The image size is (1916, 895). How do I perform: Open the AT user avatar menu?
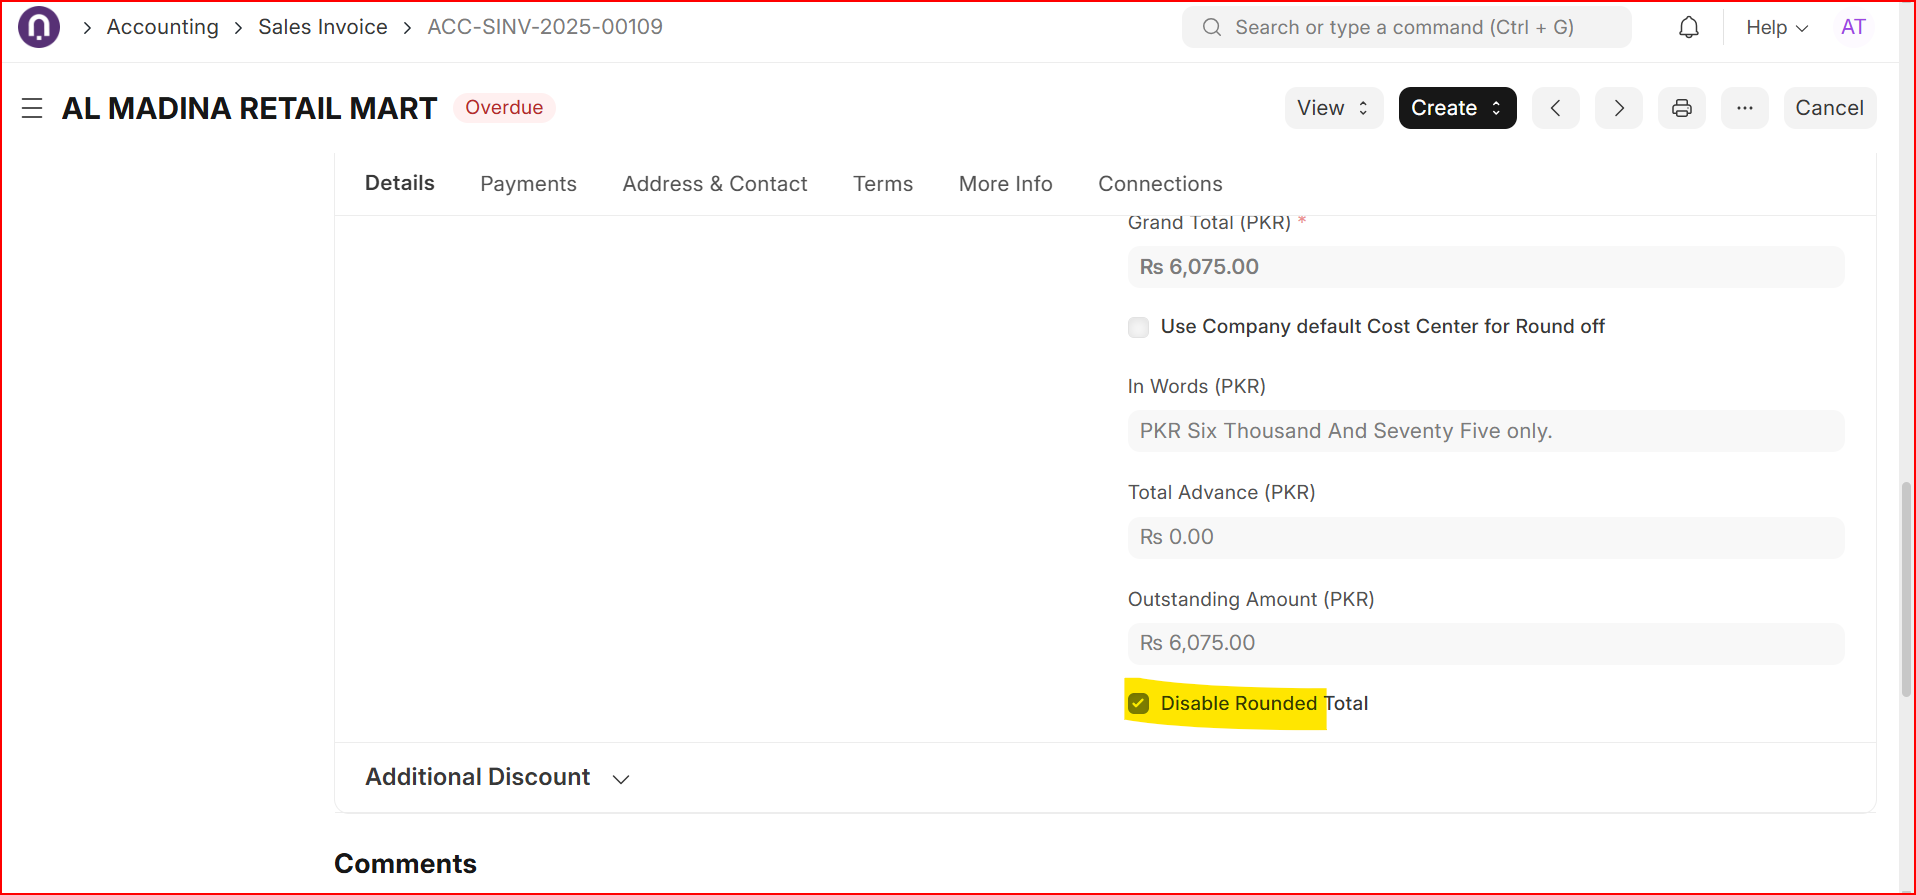[x=1853, y=27]
